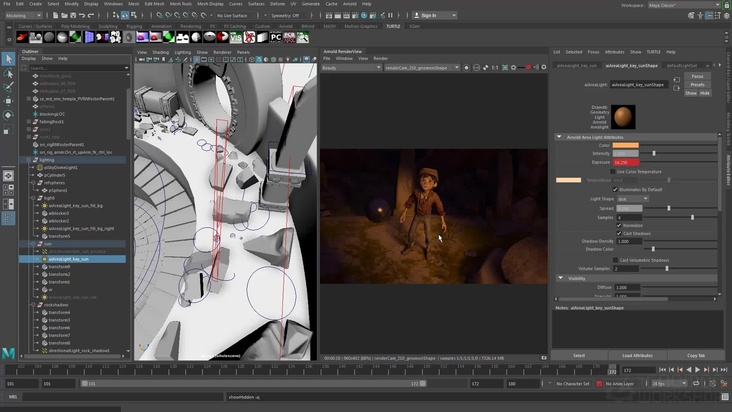
Task: Activate the Paint Selection tool
Action: click(x=8, y=87)
